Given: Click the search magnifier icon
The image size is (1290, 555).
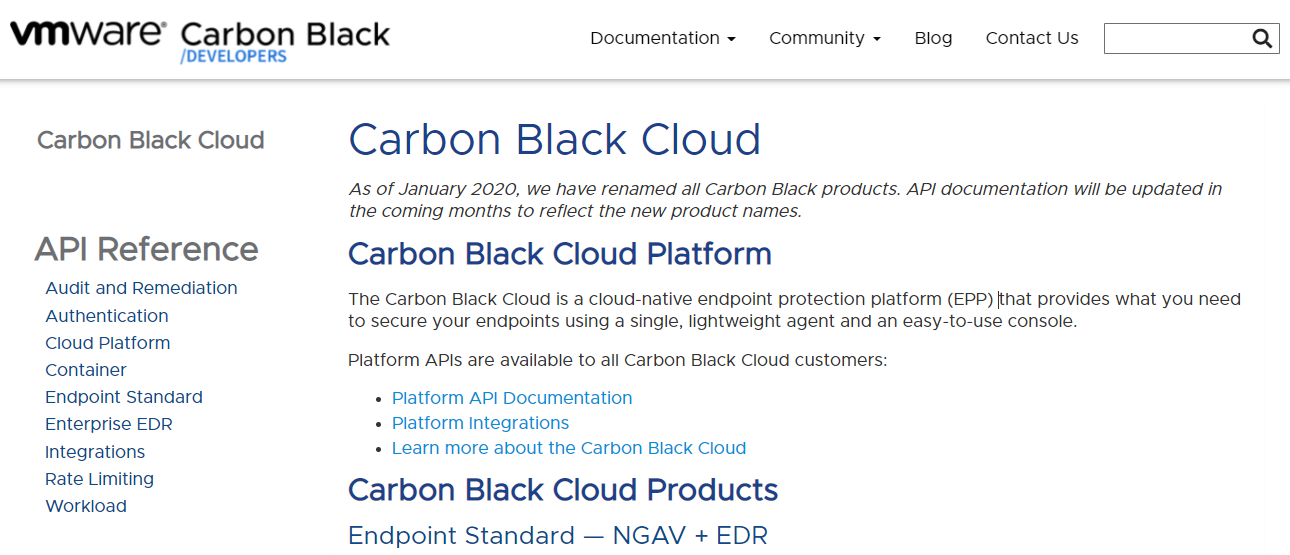Looking at the screenshot, I should pyautogui.click(x=1262, y=39).
